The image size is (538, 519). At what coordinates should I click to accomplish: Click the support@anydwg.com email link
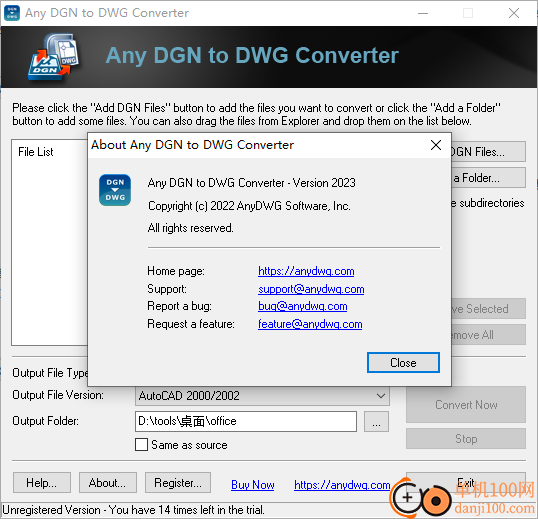click(311, 289)
